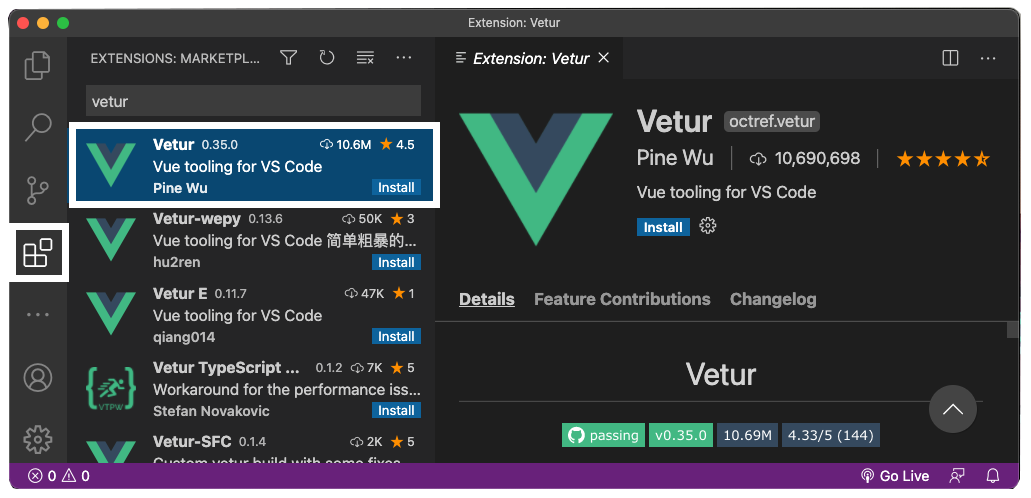The image size is (1031, 498).
Task: Split the editor to the right
Action: [x=950, y=58]
